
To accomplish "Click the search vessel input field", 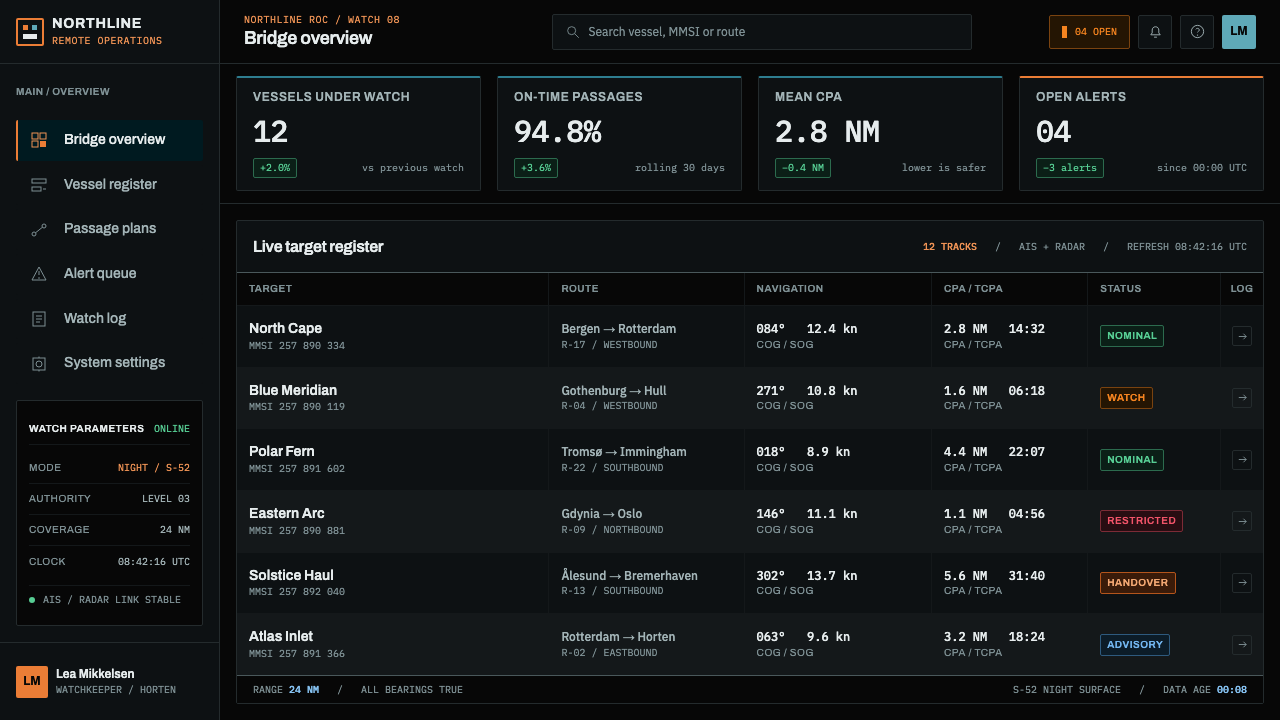I will [x=762, y=32].
